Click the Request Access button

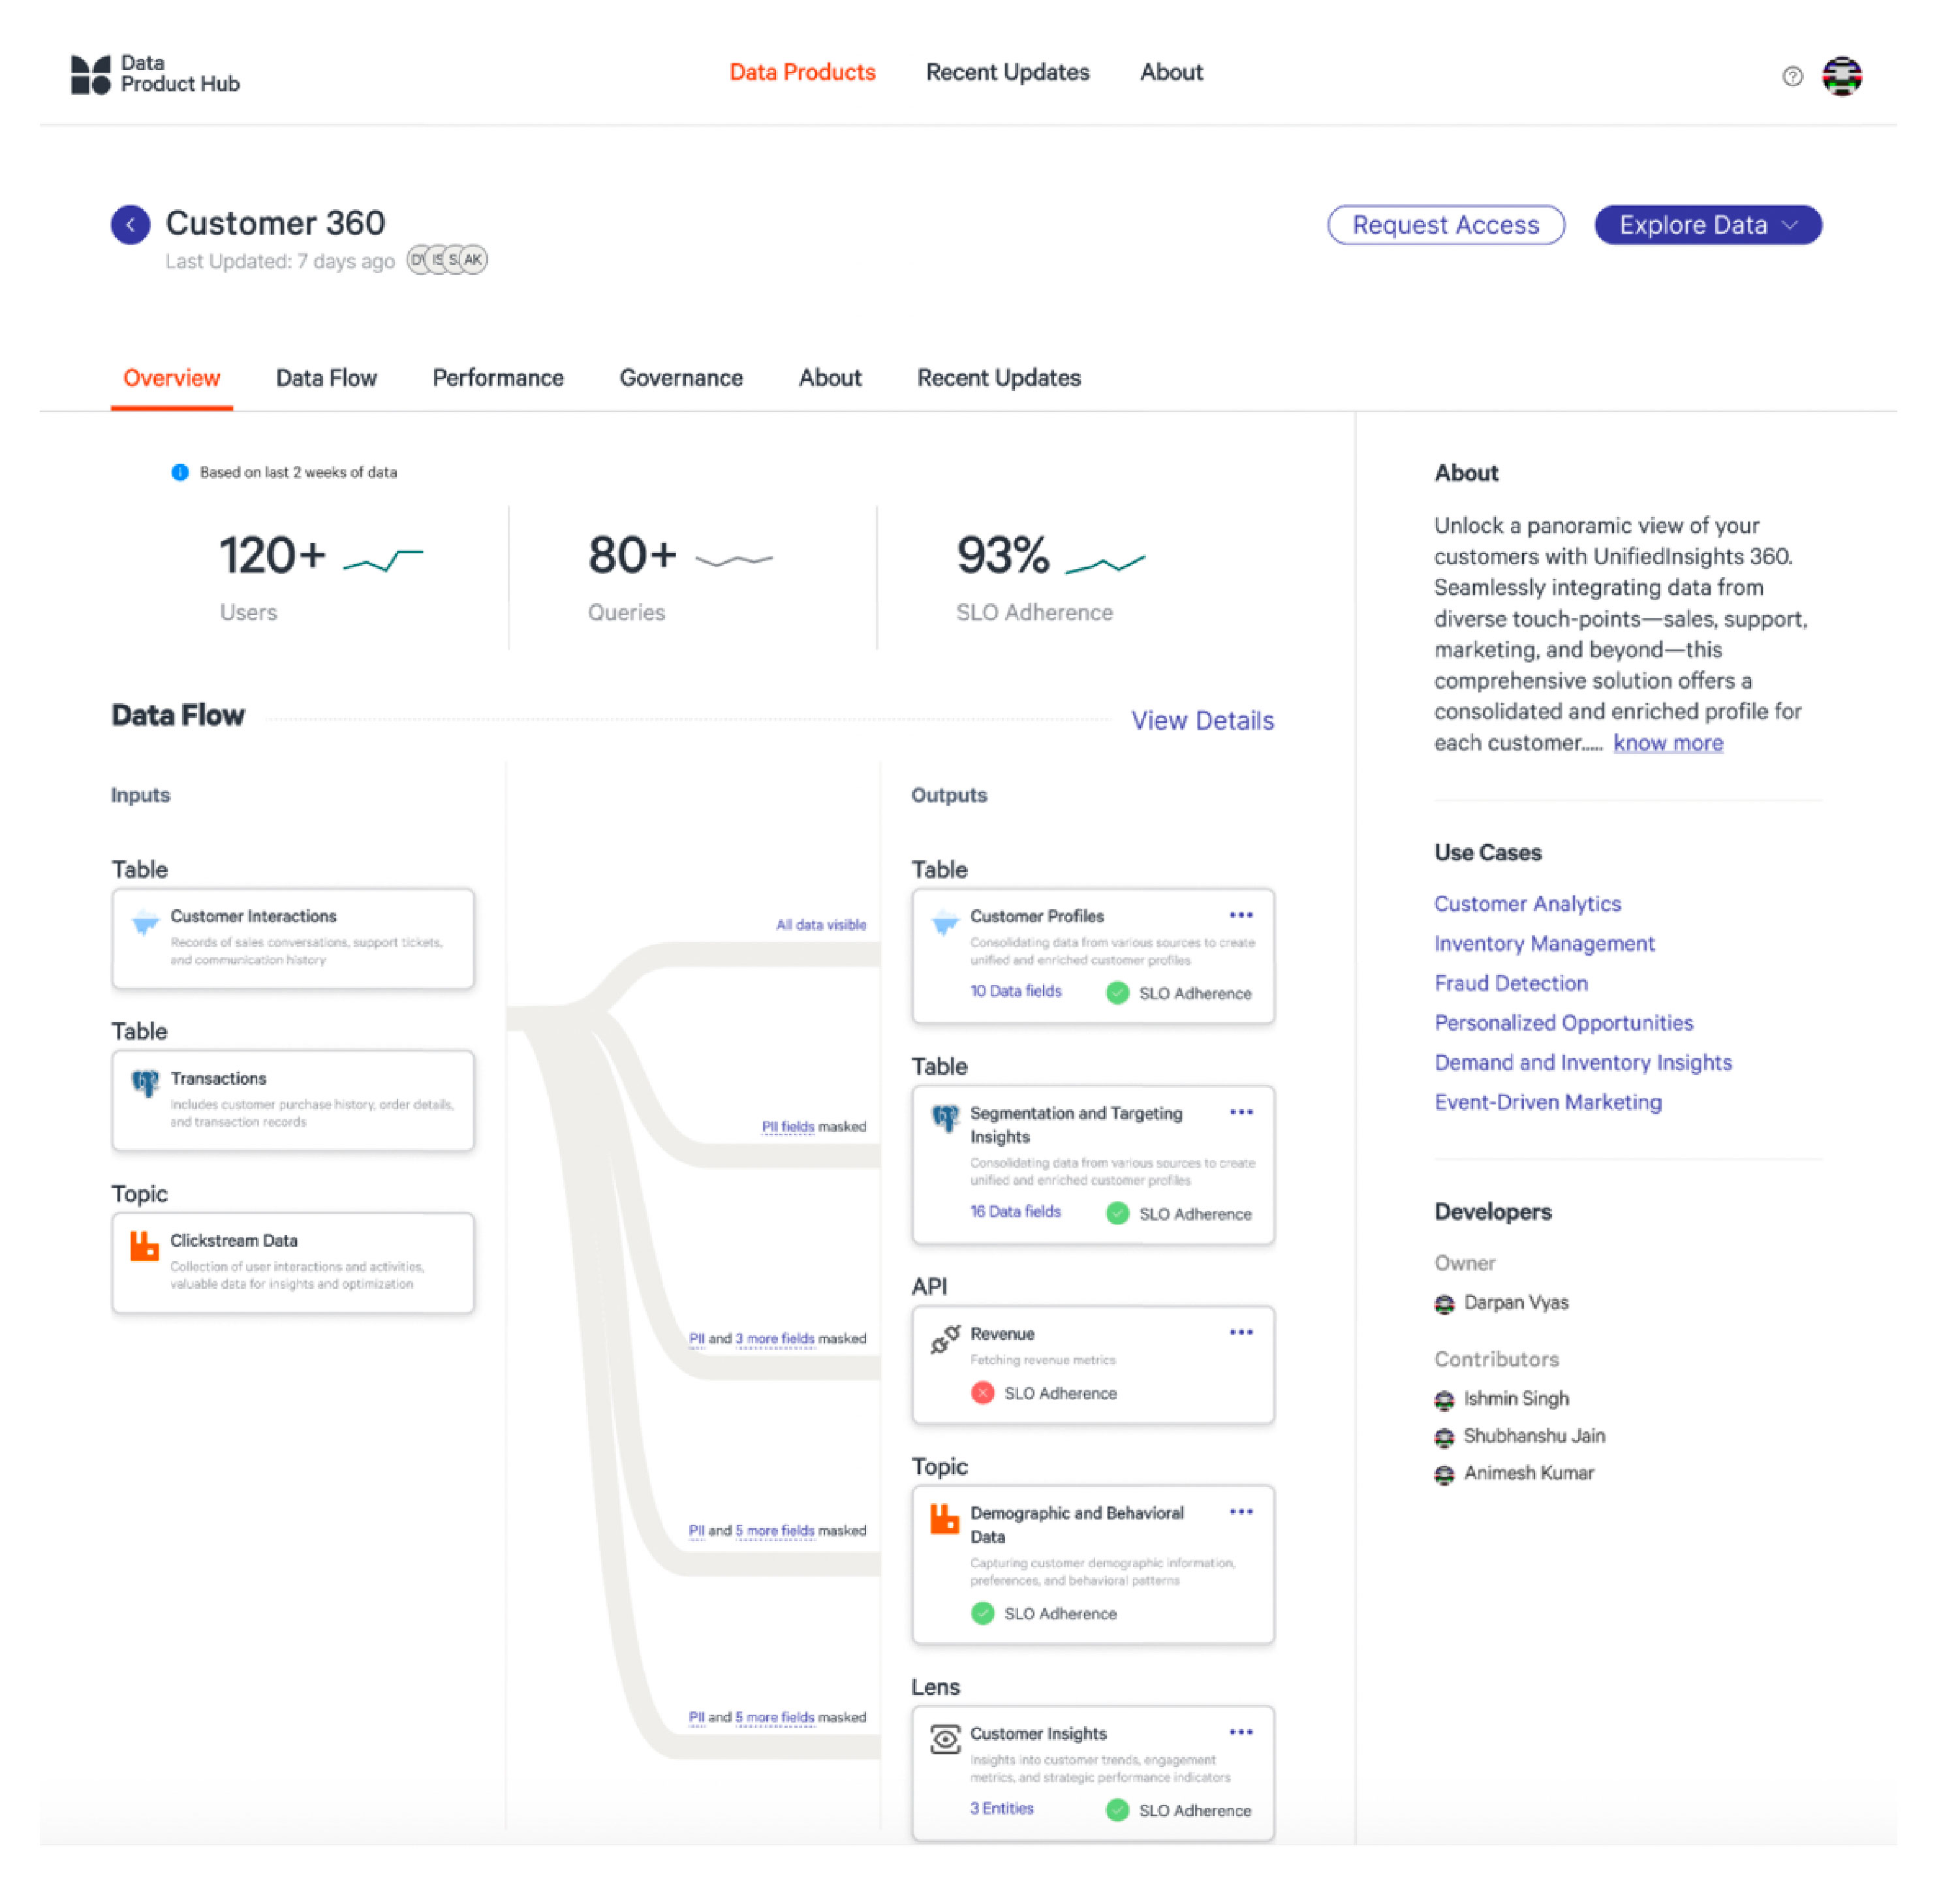coord(1444,226)
